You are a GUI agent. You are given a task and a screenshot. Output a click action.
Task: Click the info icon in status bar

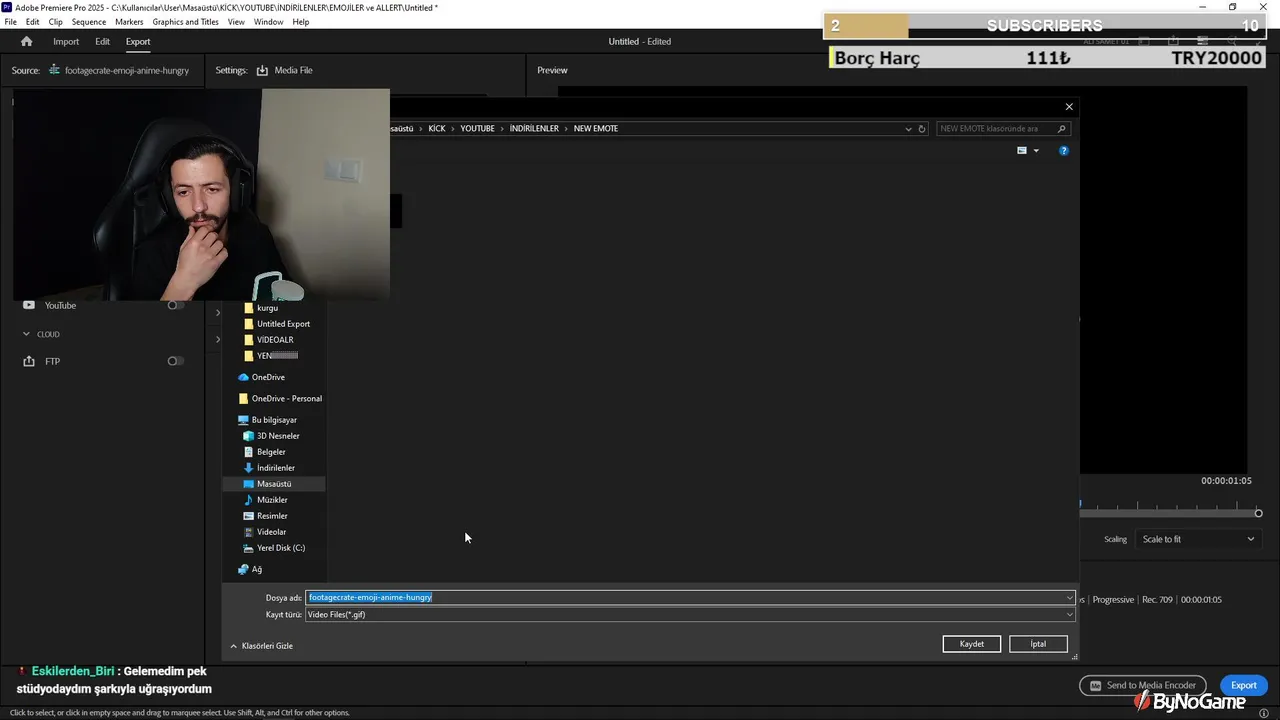1264,713
